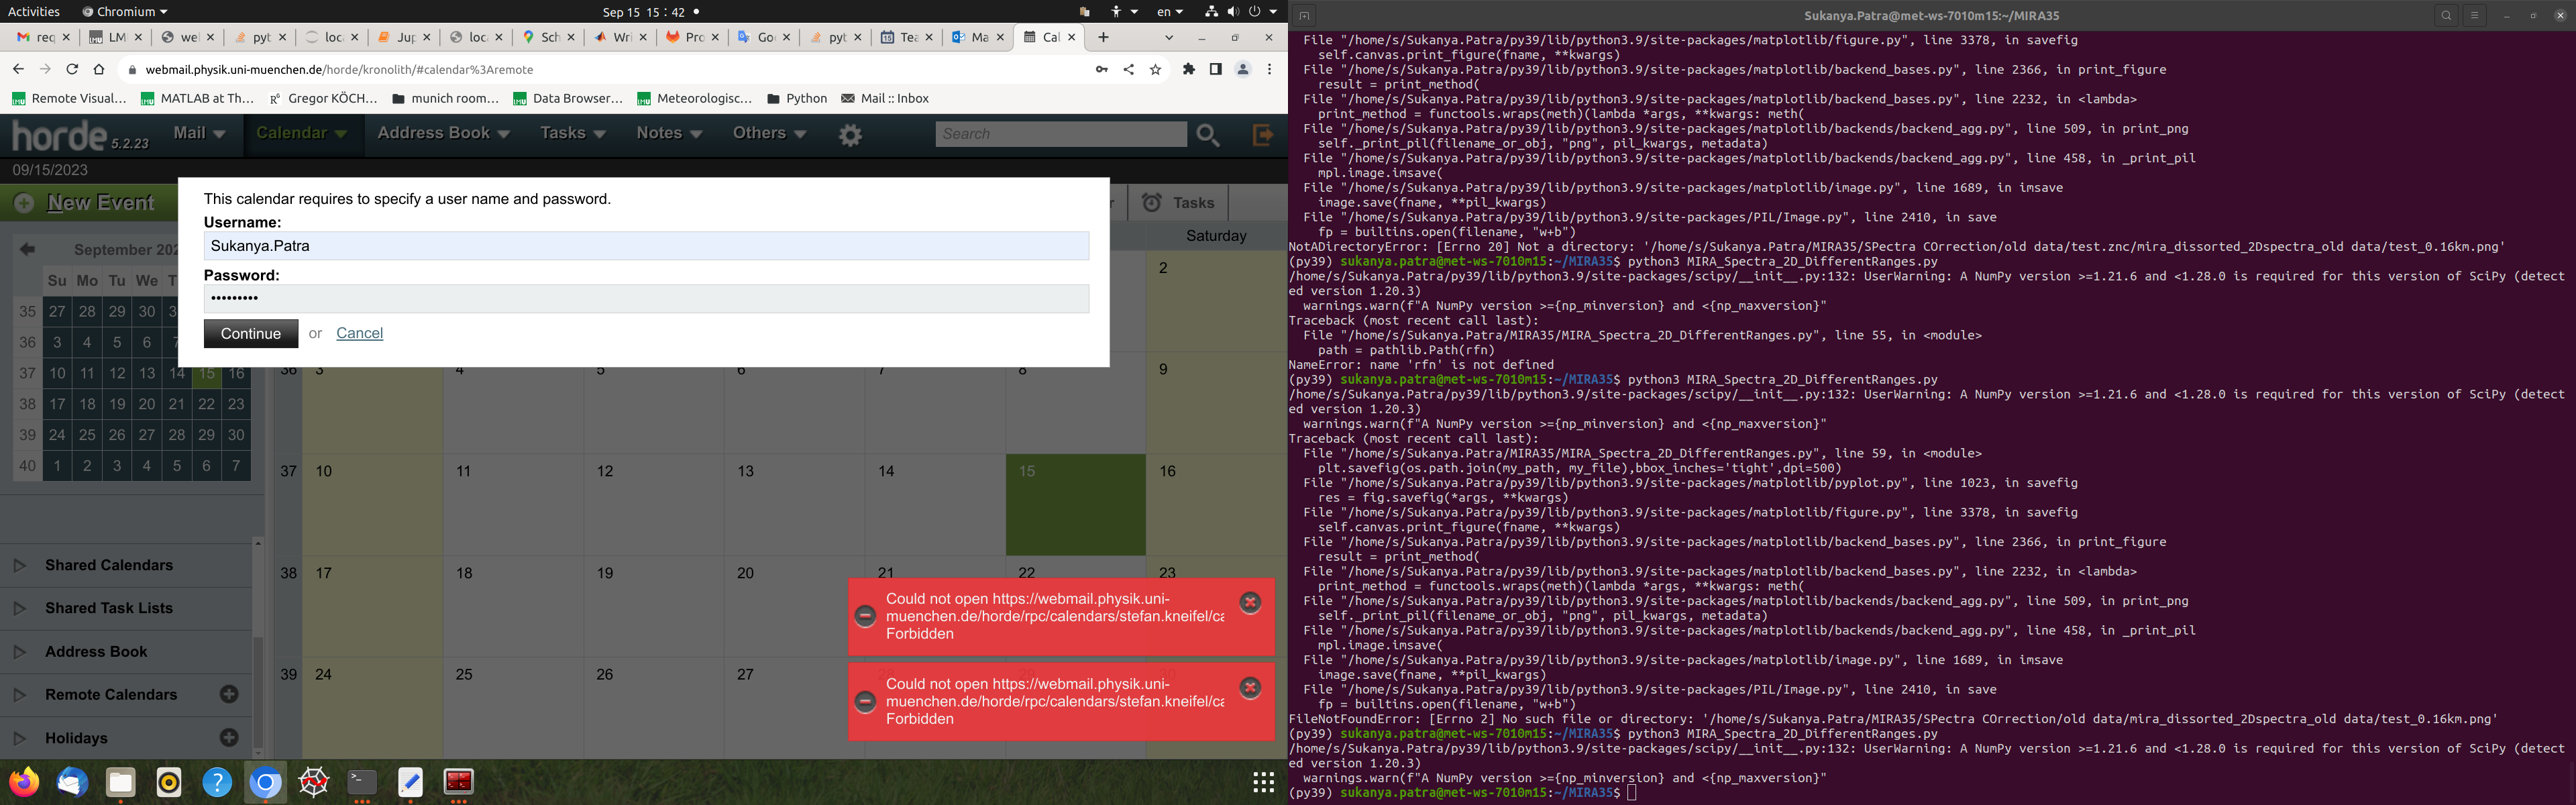
Task: Click the Cancel link in dialog
Action: click(359, 333)
